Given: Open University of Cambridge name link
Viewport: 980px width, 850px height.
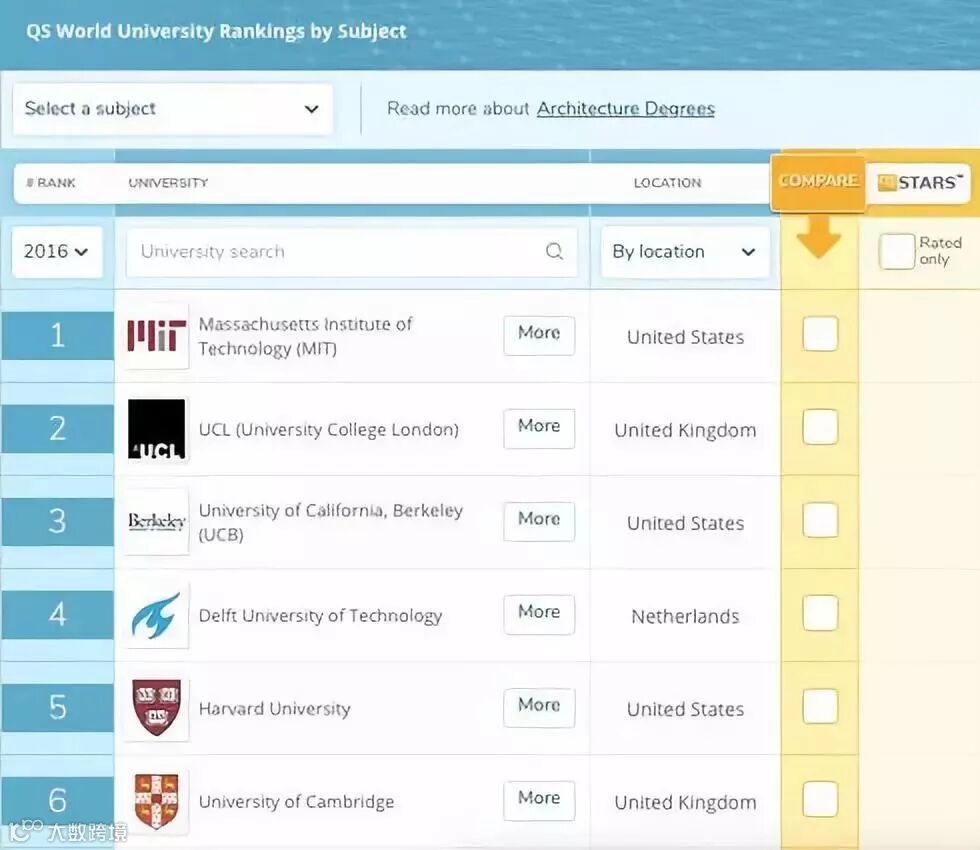Looking at the screenshot, I should pyautogui.click(x=296, y=802).
